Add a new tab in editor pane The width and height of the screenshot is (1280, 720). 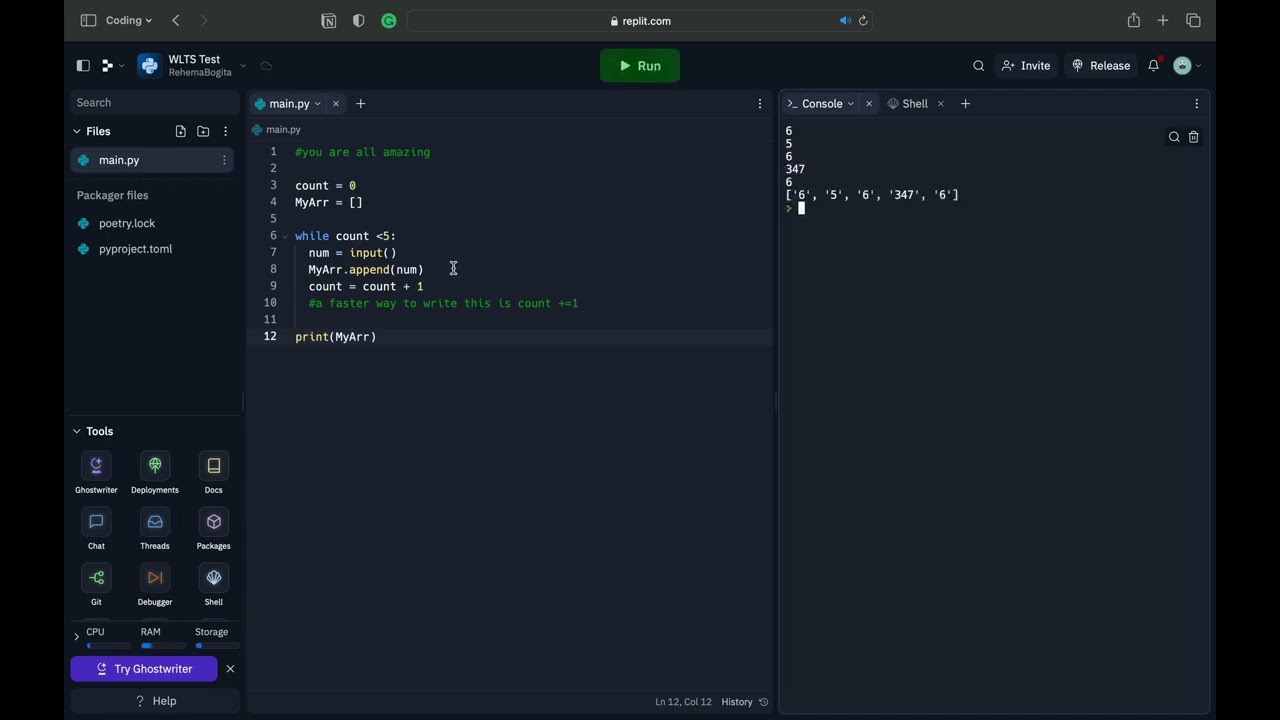361,104
